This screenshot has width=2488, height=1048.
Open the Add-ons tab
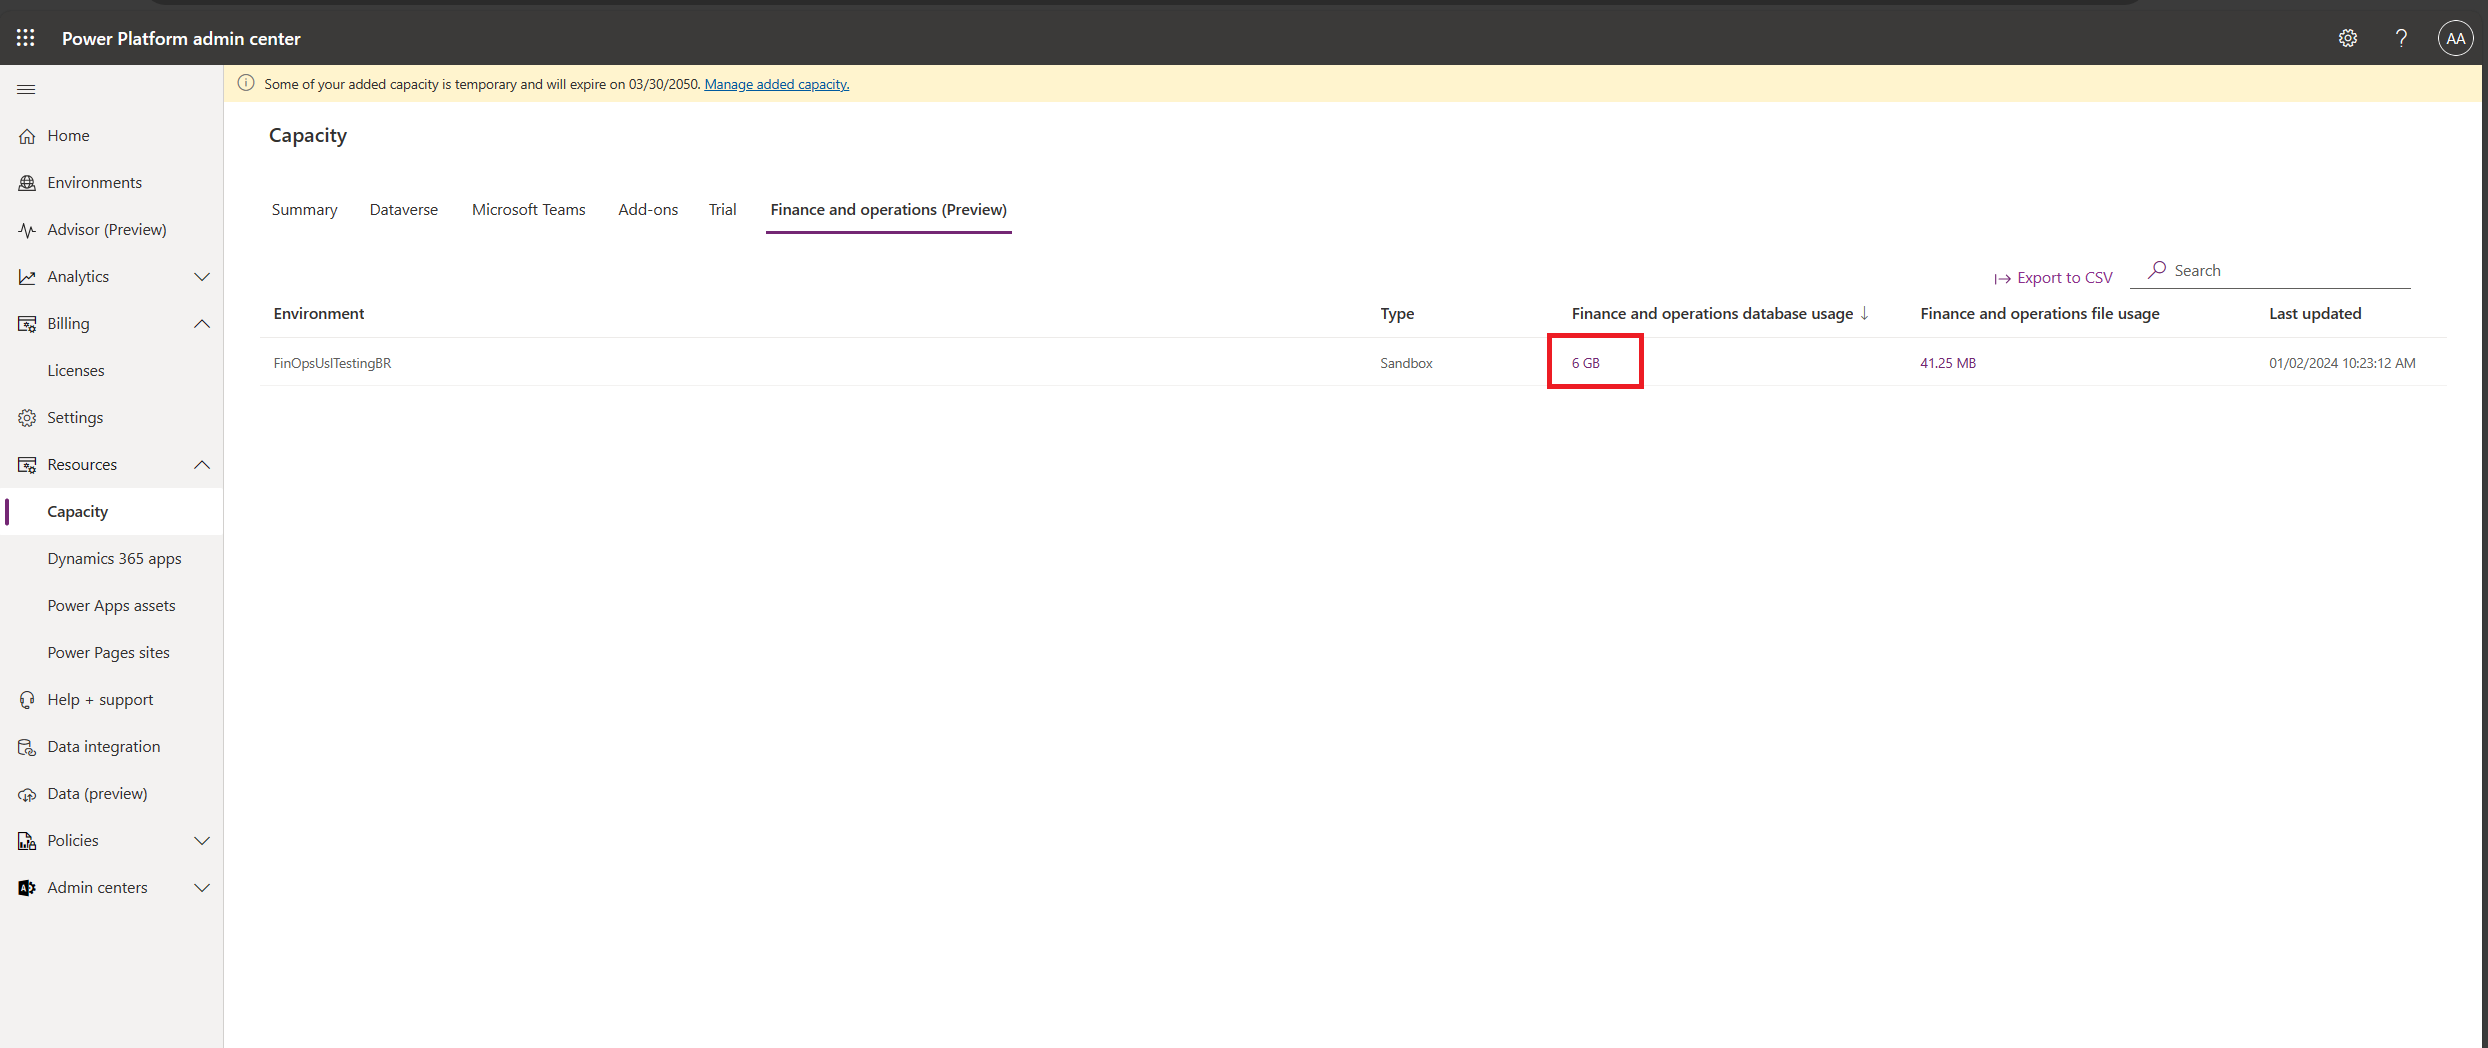(x=648, y=210)
